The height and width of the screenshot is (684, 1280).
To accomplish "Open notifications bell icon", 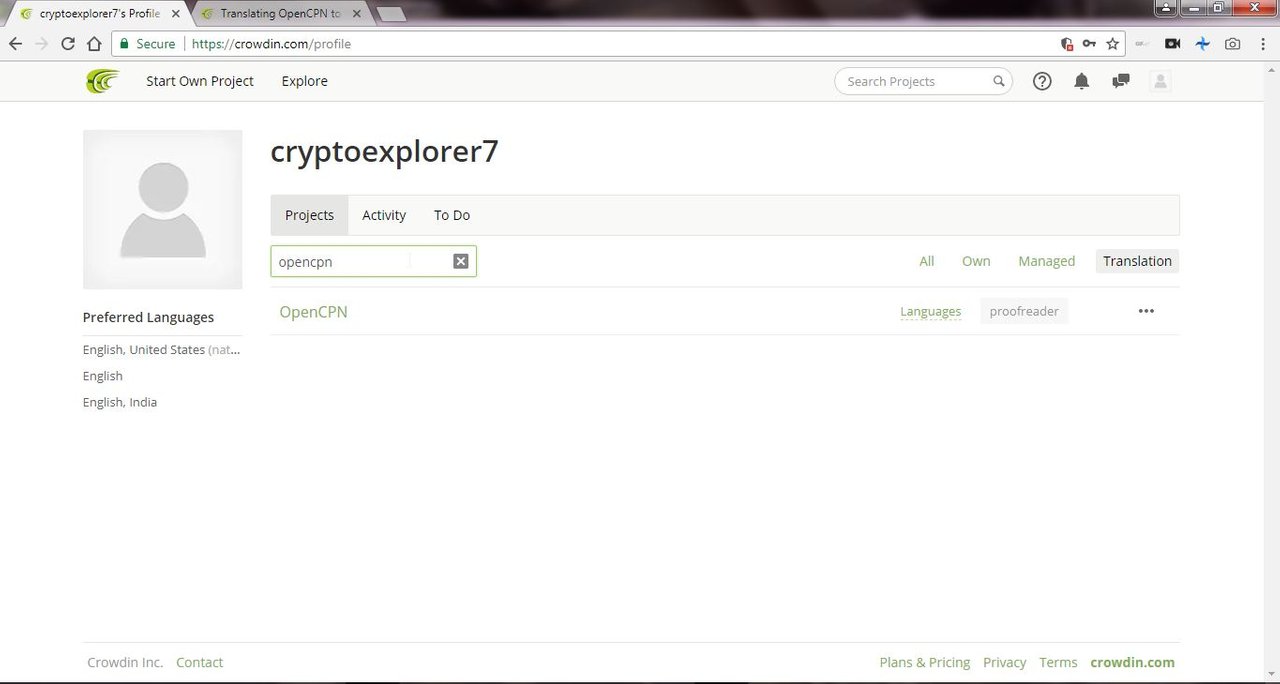I will [x=1081, y=81].
